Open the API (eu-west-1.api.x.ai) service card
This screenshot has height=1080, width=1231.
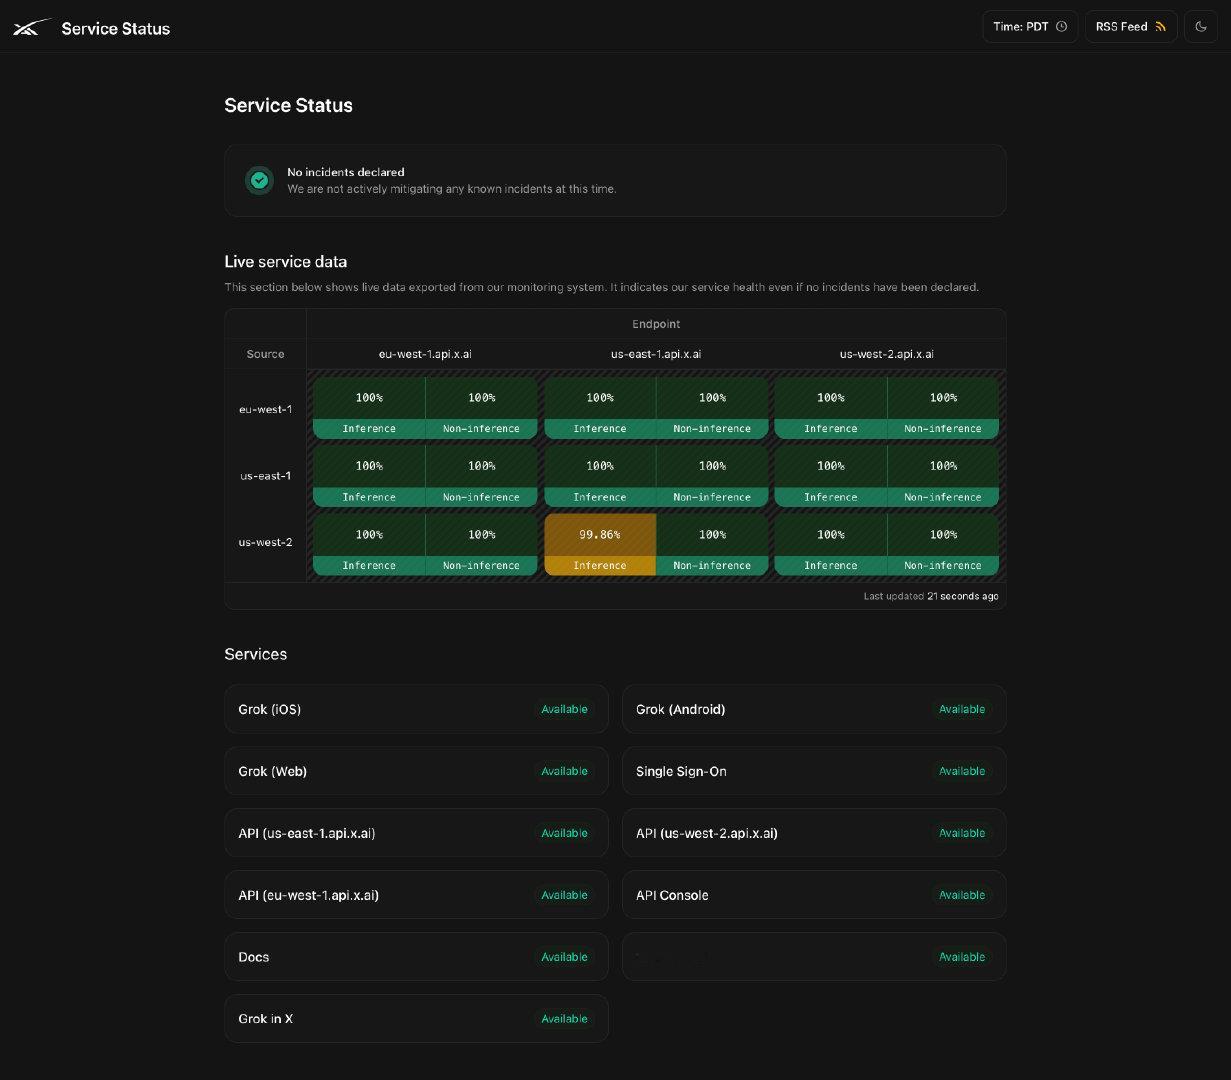[x=416, y=895]
